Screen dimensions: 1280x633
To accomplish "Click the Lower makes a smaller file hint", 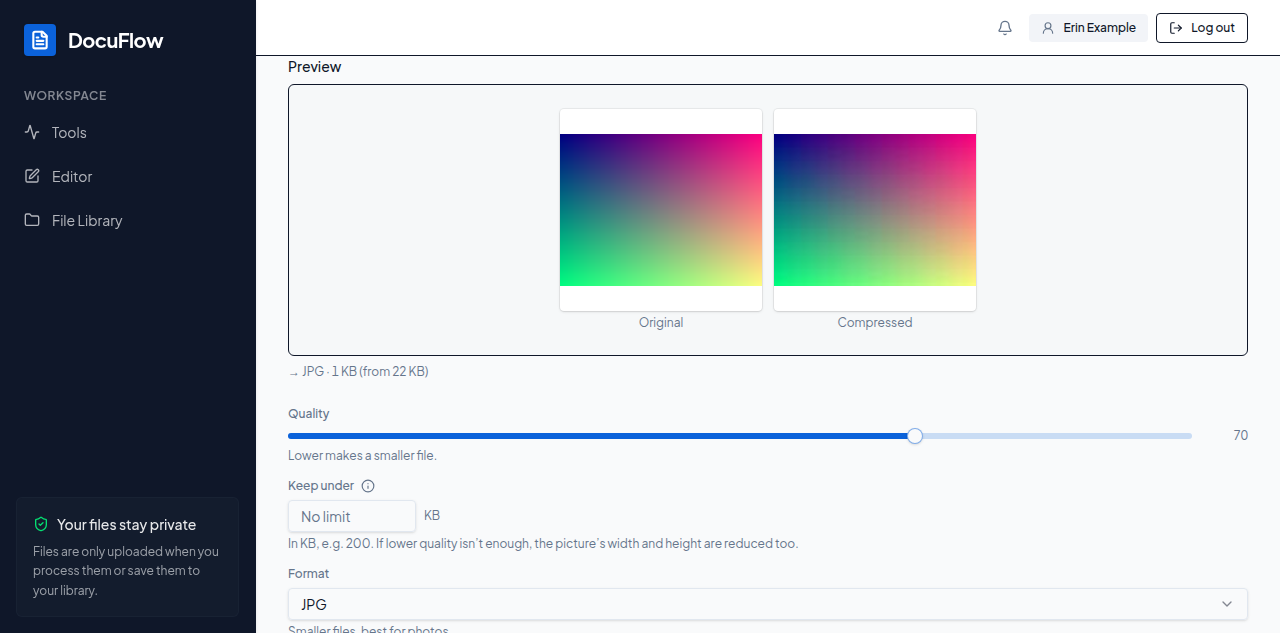I will pos(362,455).
